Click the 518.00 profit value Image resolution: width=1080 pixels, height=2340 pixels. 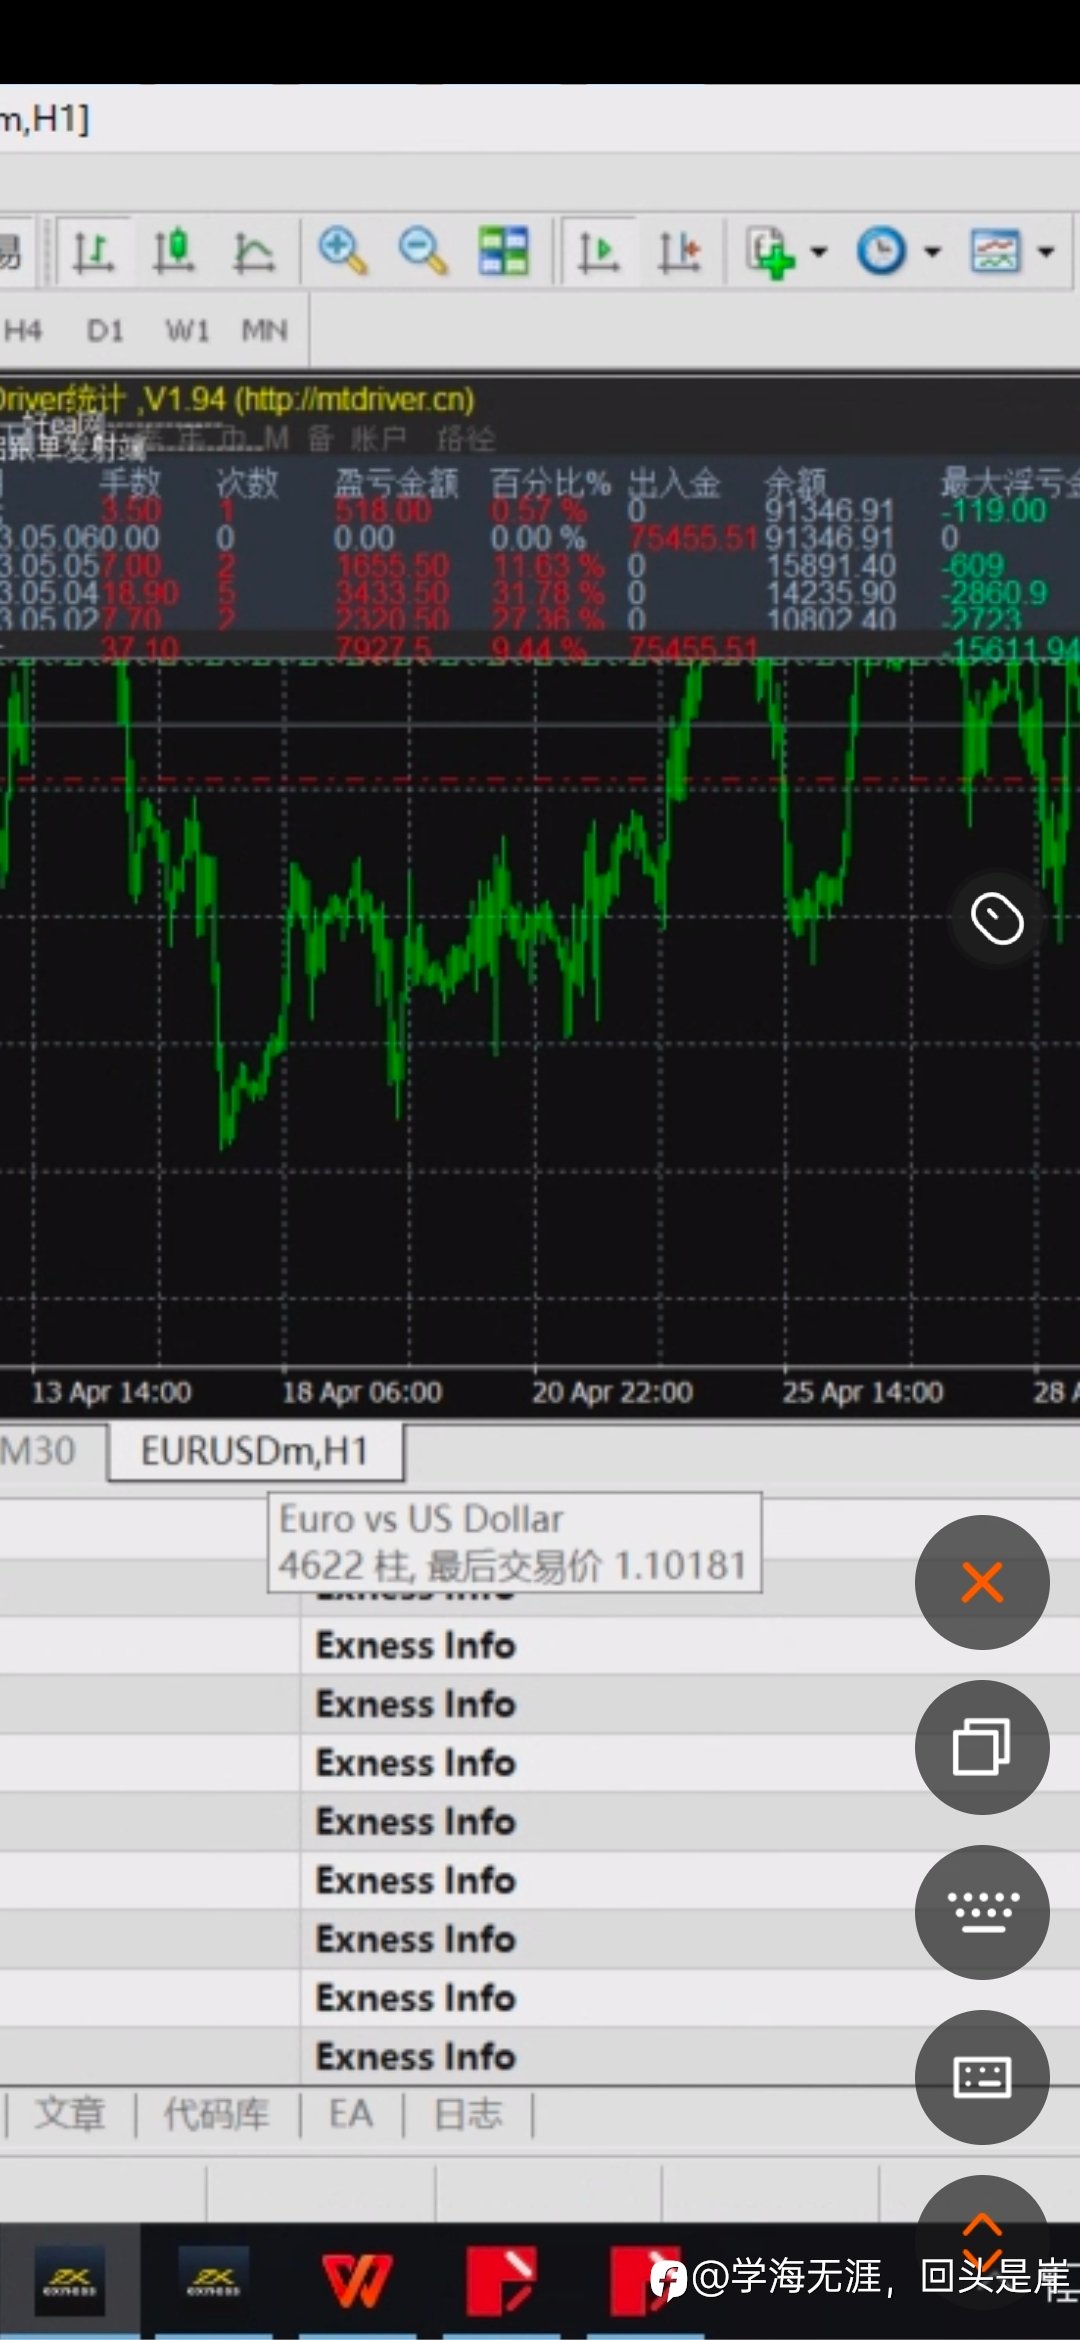[383, 512]
